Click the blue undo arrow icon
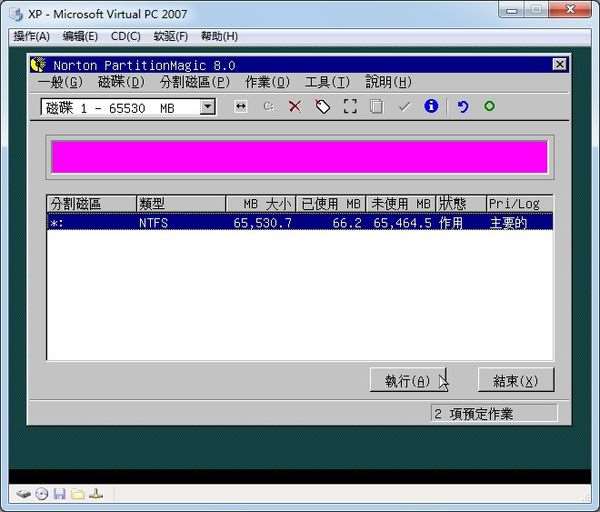Screen dimensions: 600x512 [x=463, y=106]
